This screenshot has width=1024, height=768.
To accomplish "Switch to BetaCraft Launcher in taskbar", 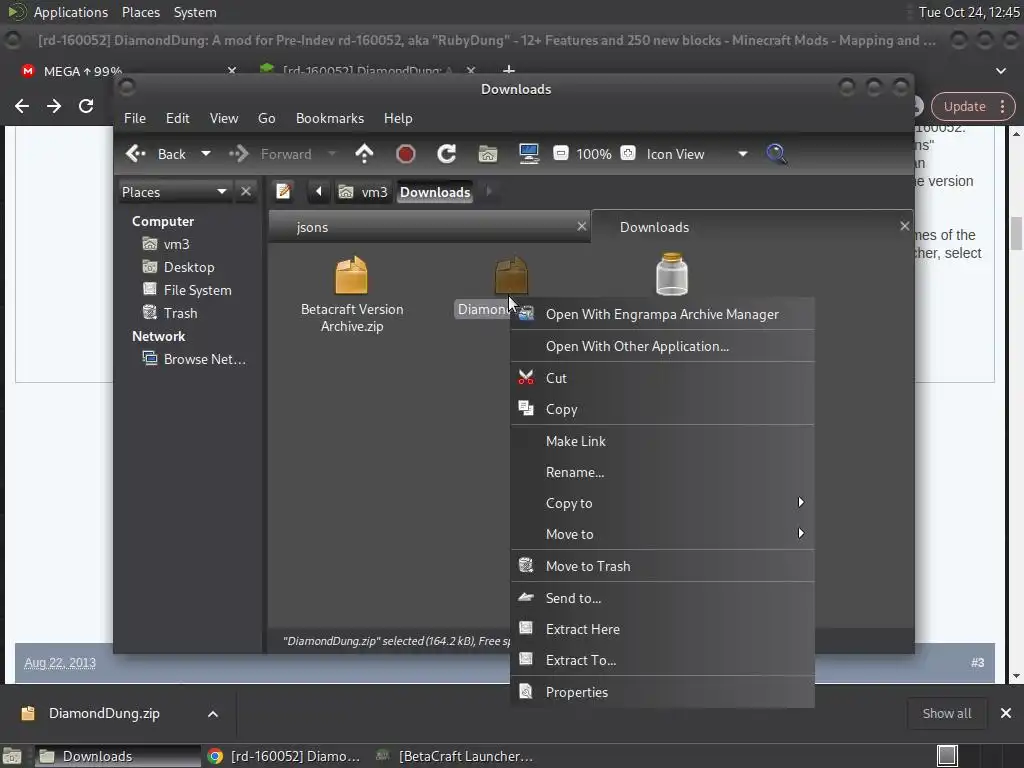I will (455, 756).
